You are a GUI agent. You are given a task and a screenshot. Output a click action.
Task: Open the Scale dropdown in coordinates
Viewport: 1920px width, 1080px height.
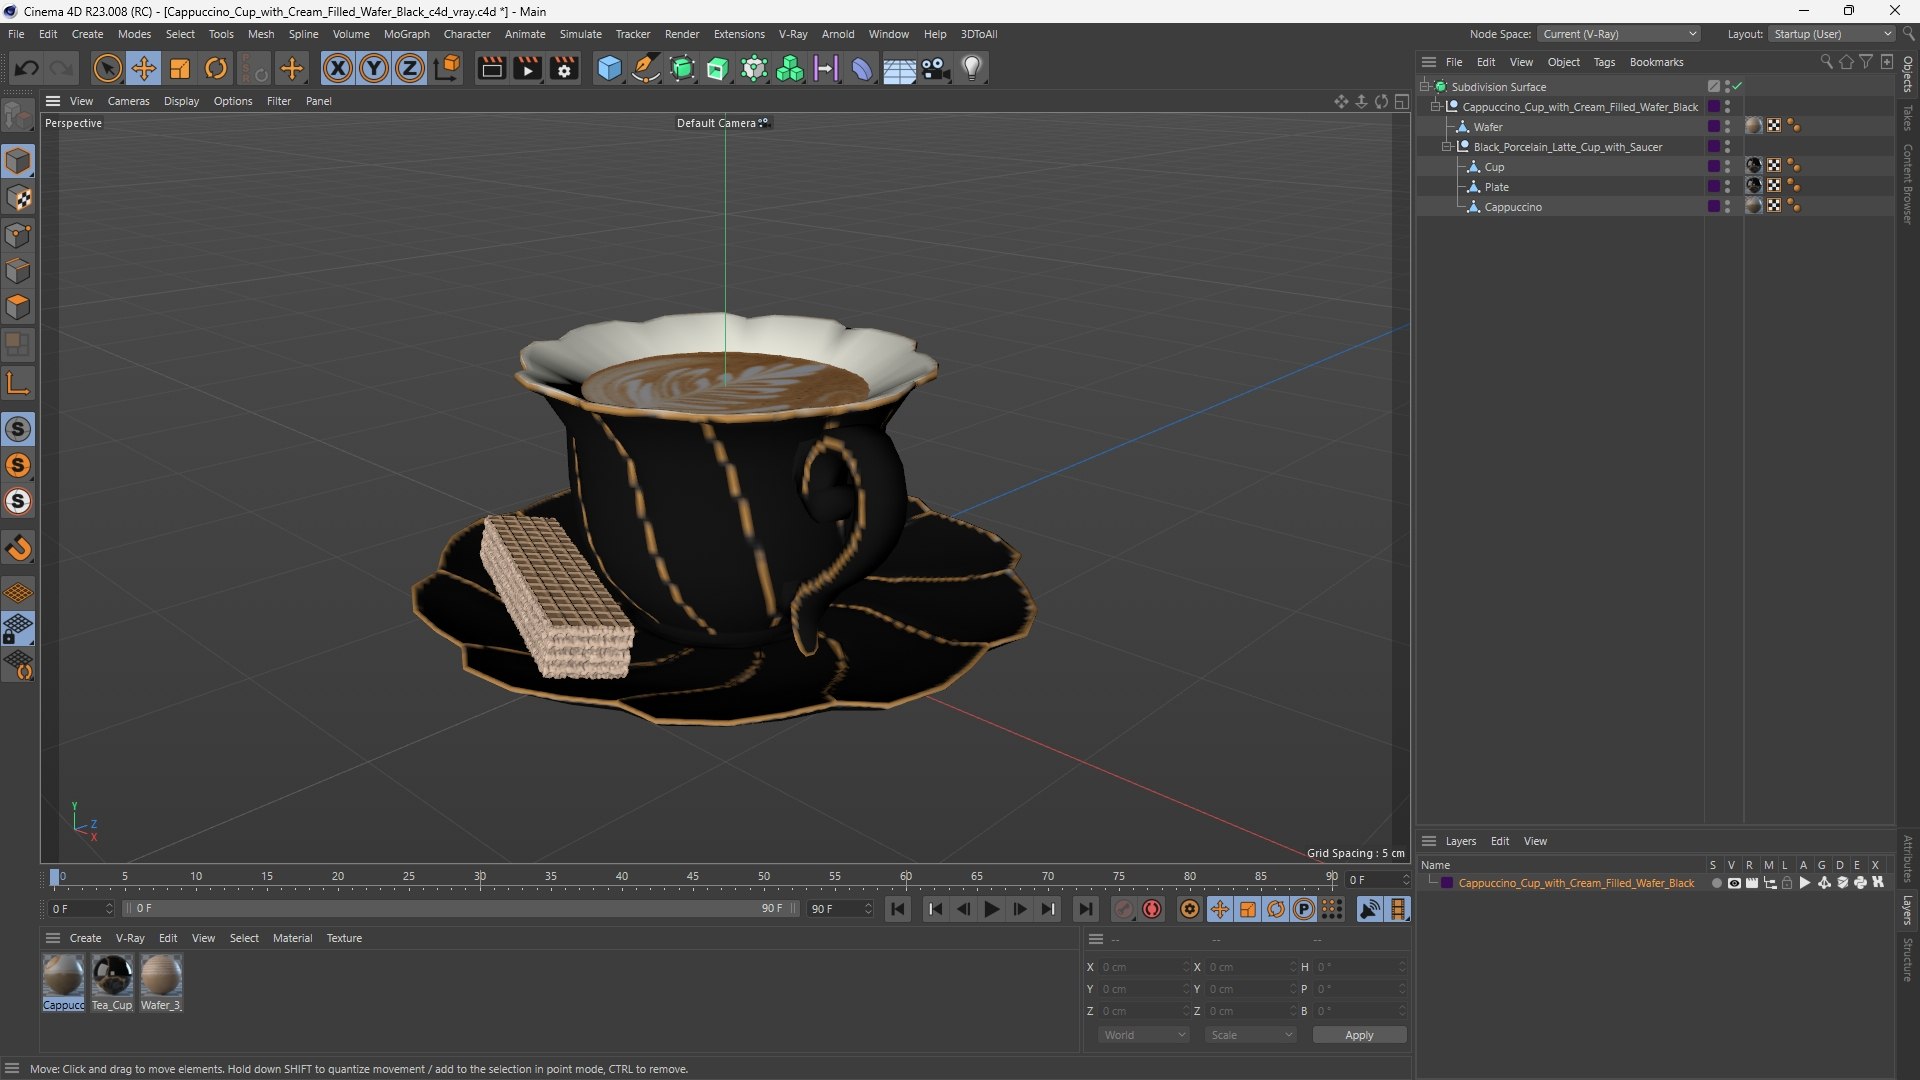click(1251, 1035)
